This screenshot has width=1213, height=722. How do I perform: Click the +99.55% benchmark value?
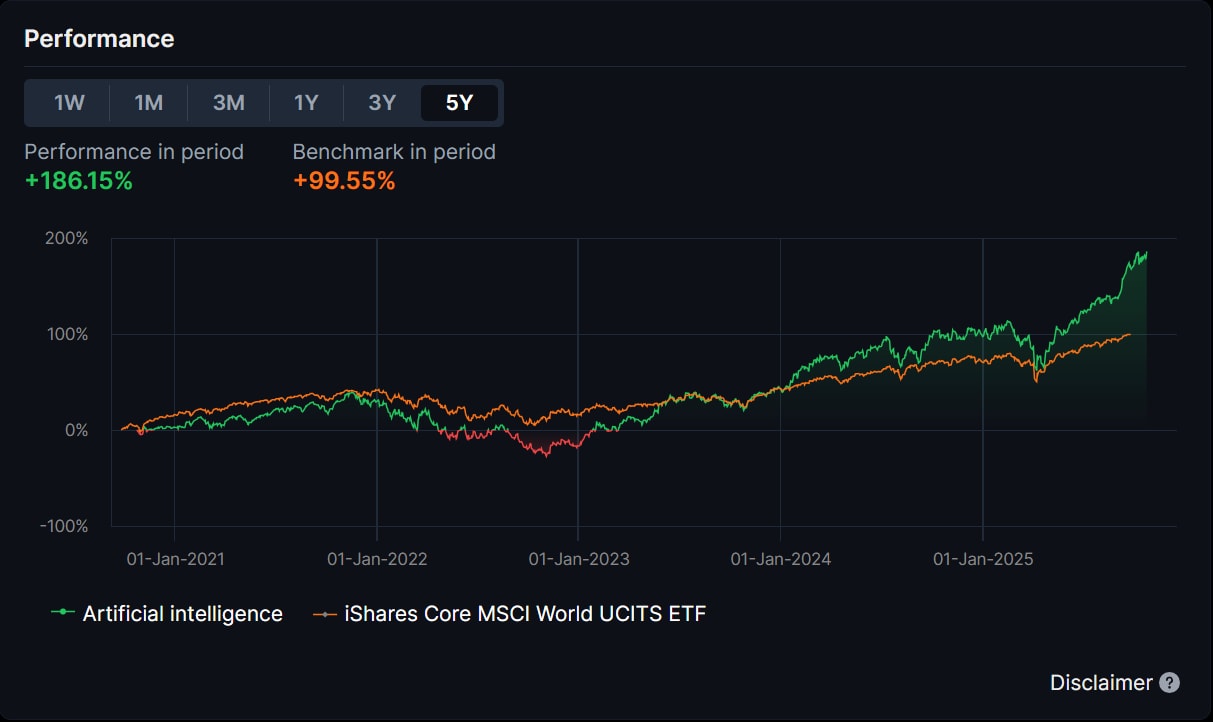(344, 181)
